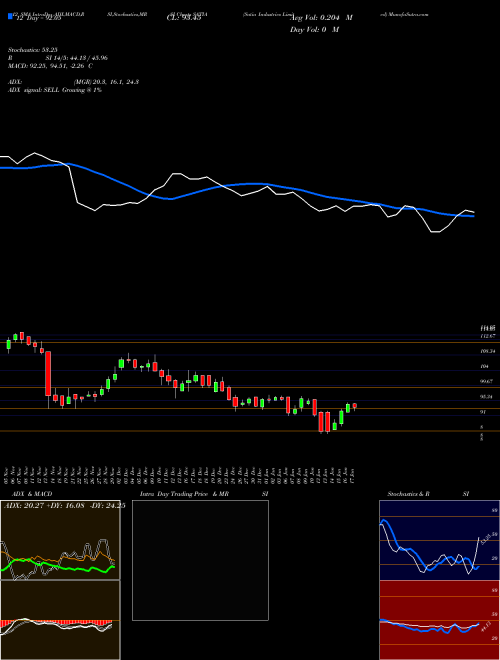Screen dimensions: 500x660
Task: Click the 'Stochastics & R SI' panel title
Action: pos(428,494)
